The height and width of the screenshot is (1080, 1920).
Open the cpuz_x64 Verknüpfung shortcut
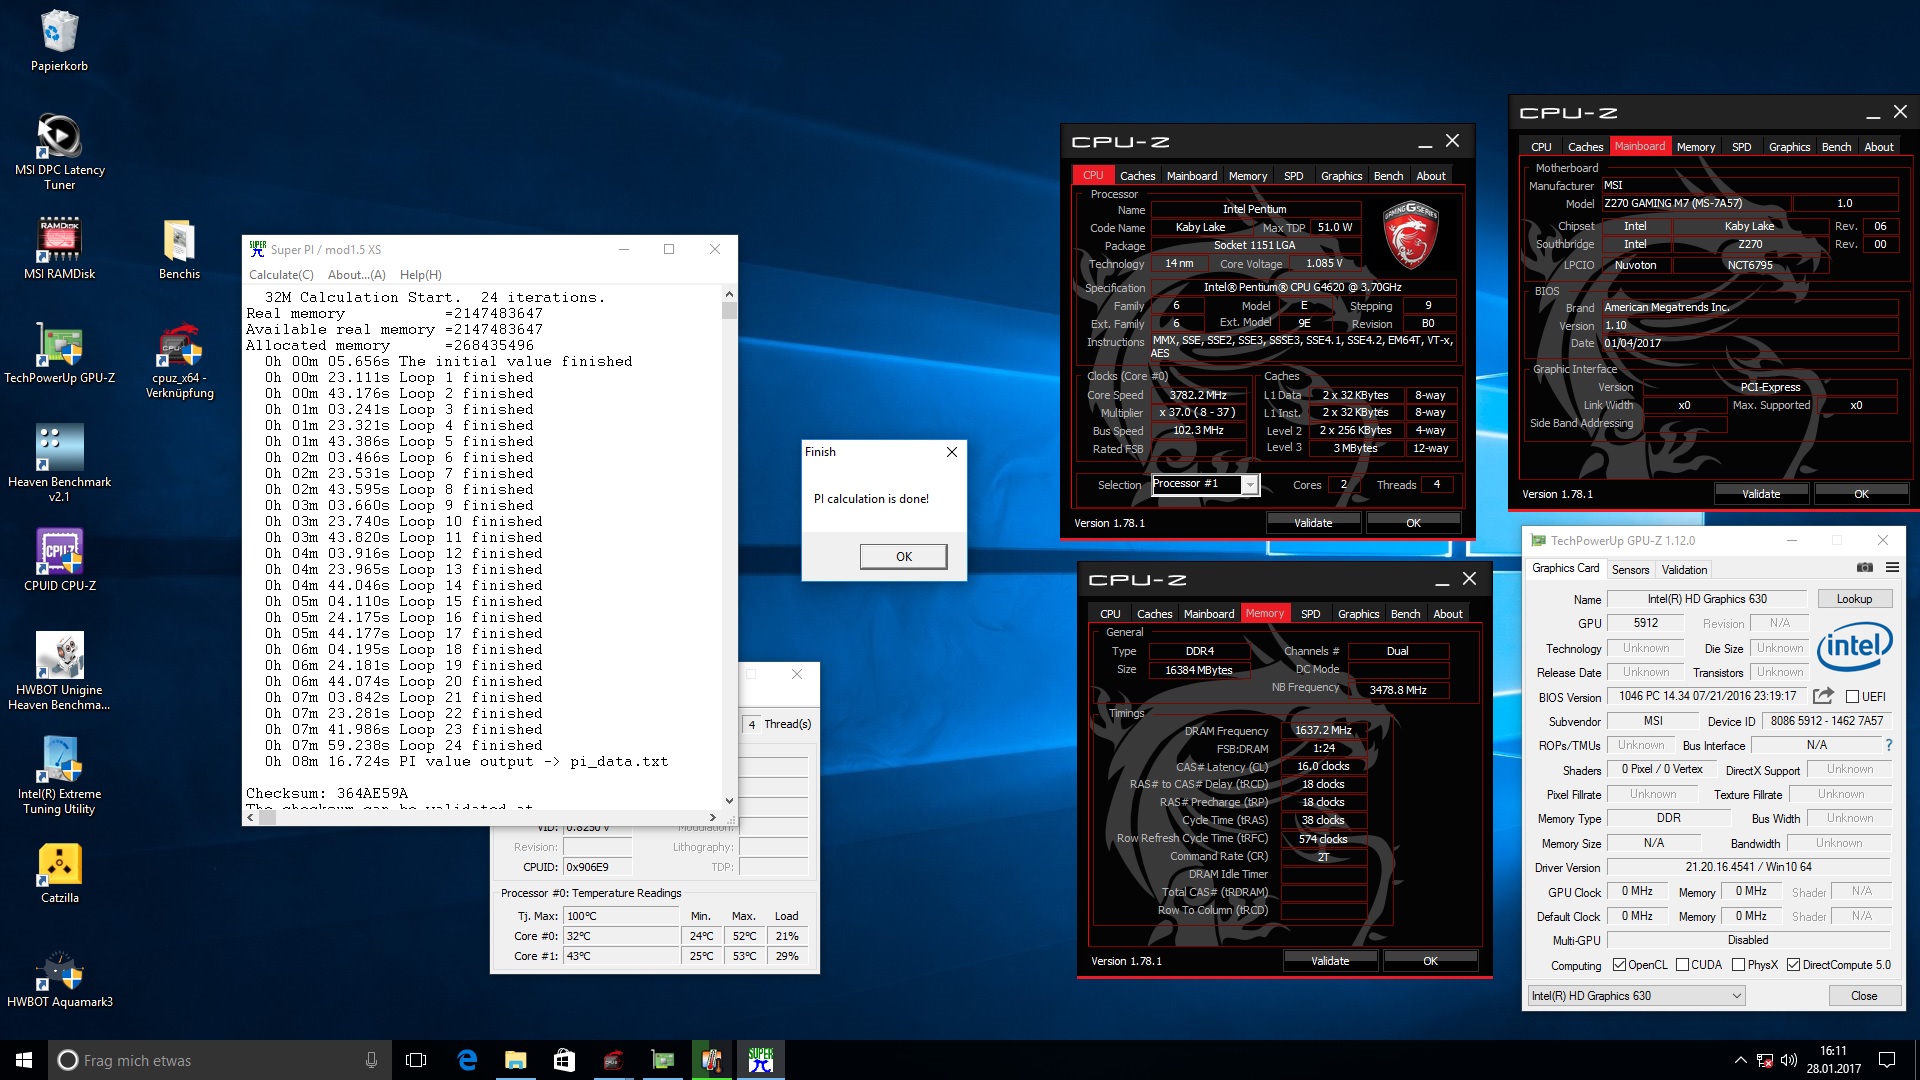pyautogui.click(x=179, y=360)
